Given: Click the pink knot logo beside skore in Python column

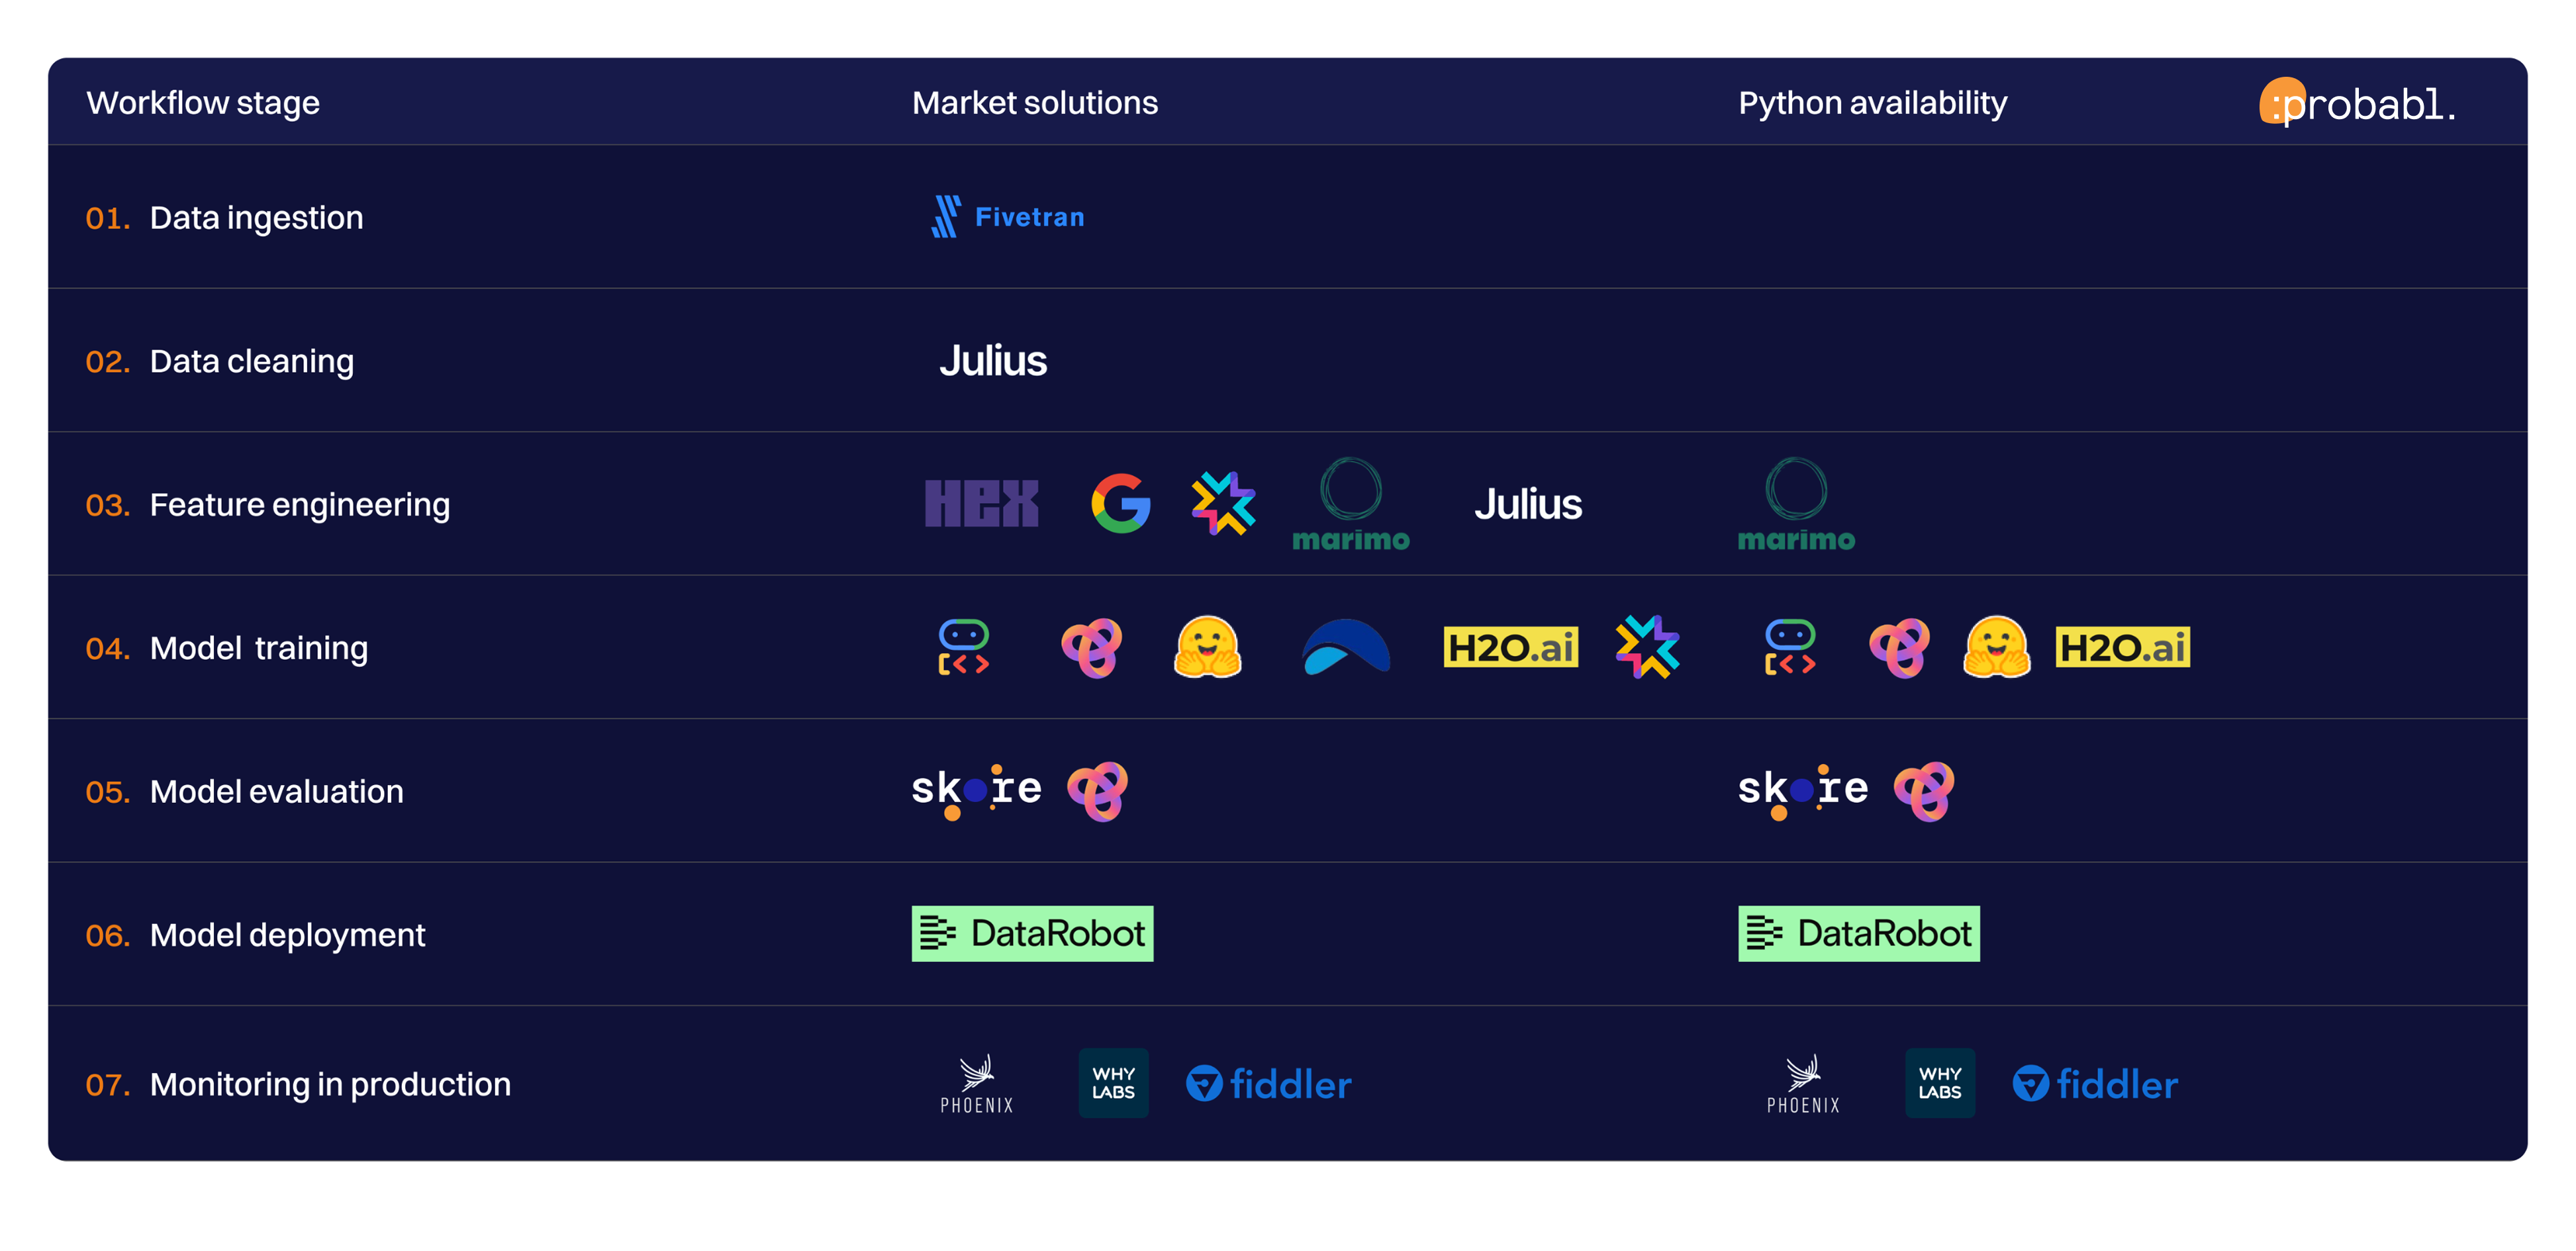Looking at the screenshot, I should (1924, 791).
